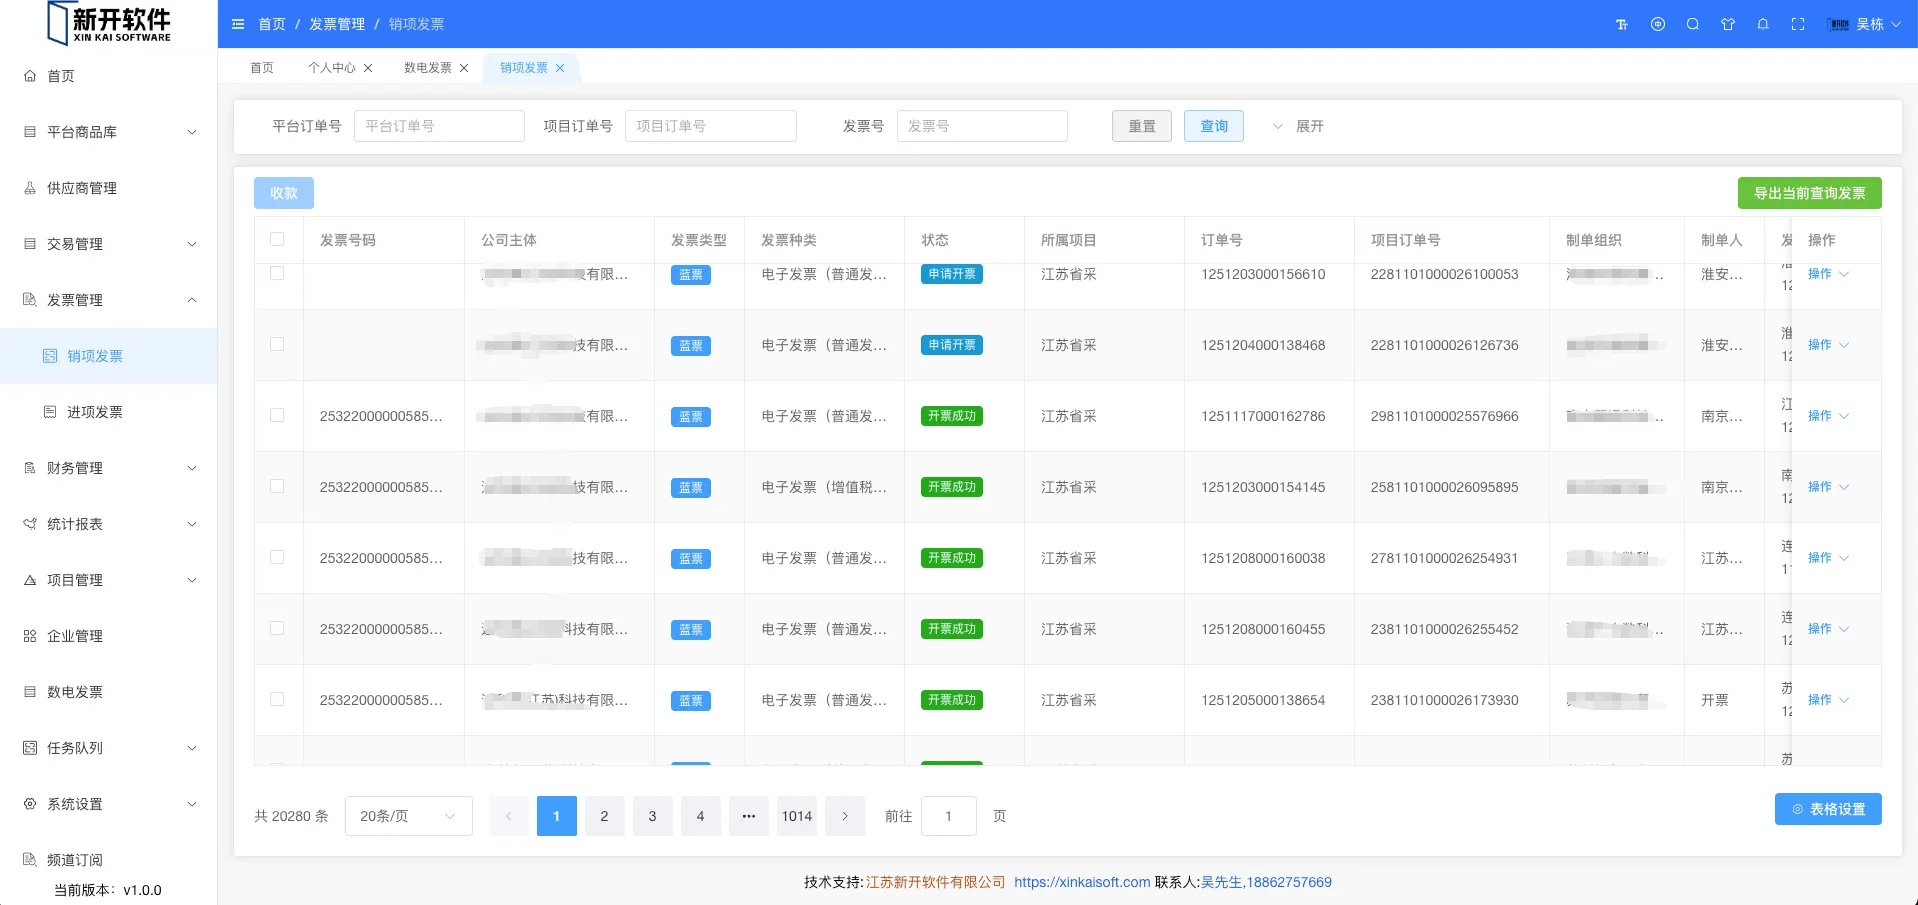This screenshot has width=1918, height=905.
Task: Open the 20条/页 page size dropdown
Action: pyautogui.click(x=408, y=816)
